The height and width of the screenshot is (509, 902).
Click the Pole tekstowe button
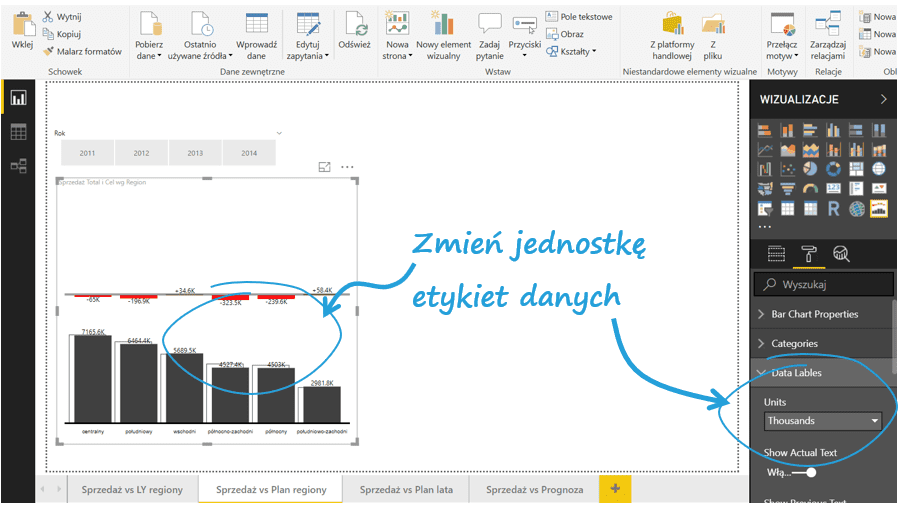(x=579, y=17)
